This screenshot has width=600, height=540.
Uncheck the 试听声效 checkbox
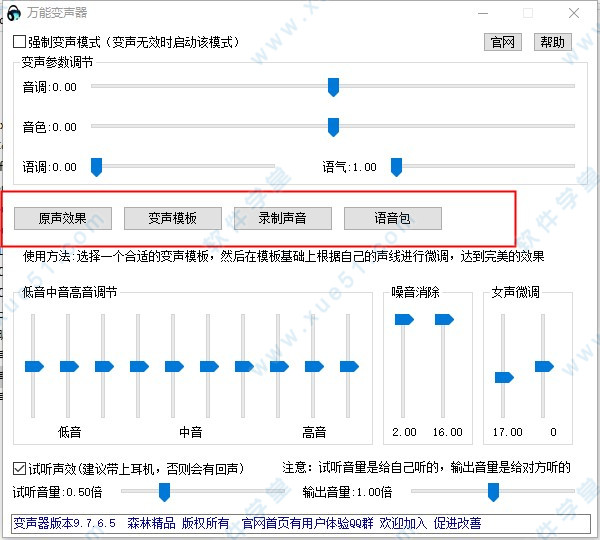pos(19,468)
